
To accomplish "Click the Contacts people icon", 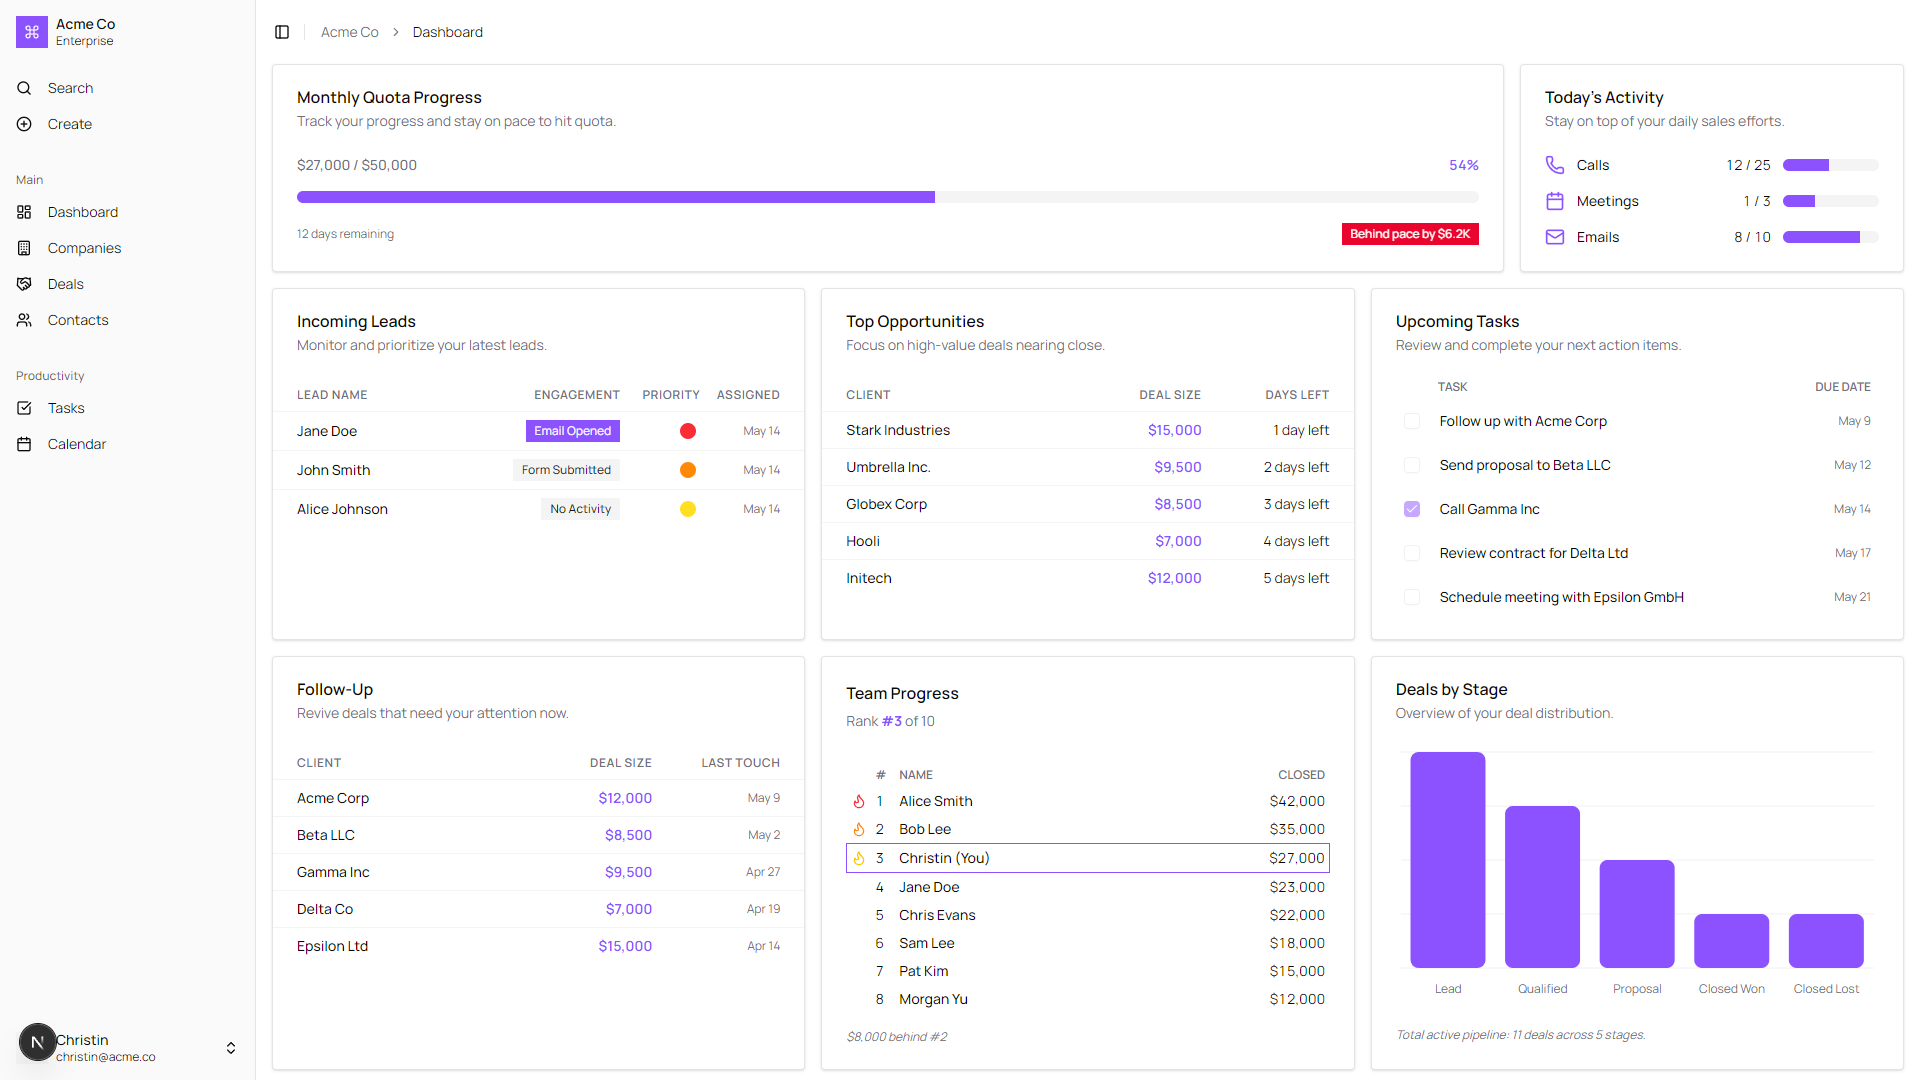I will 24,320.
